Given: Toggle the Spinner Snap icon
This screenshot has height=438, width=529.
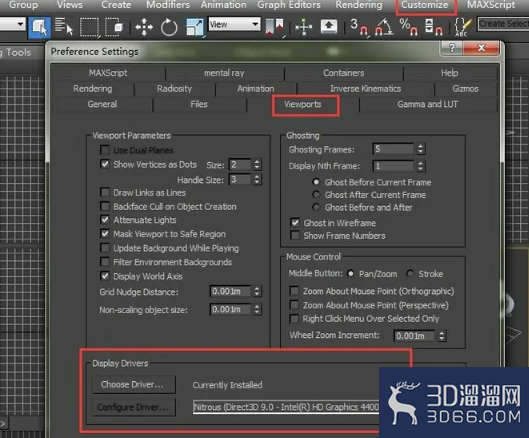Looking at the screenshot, I should tap(434, 27).
